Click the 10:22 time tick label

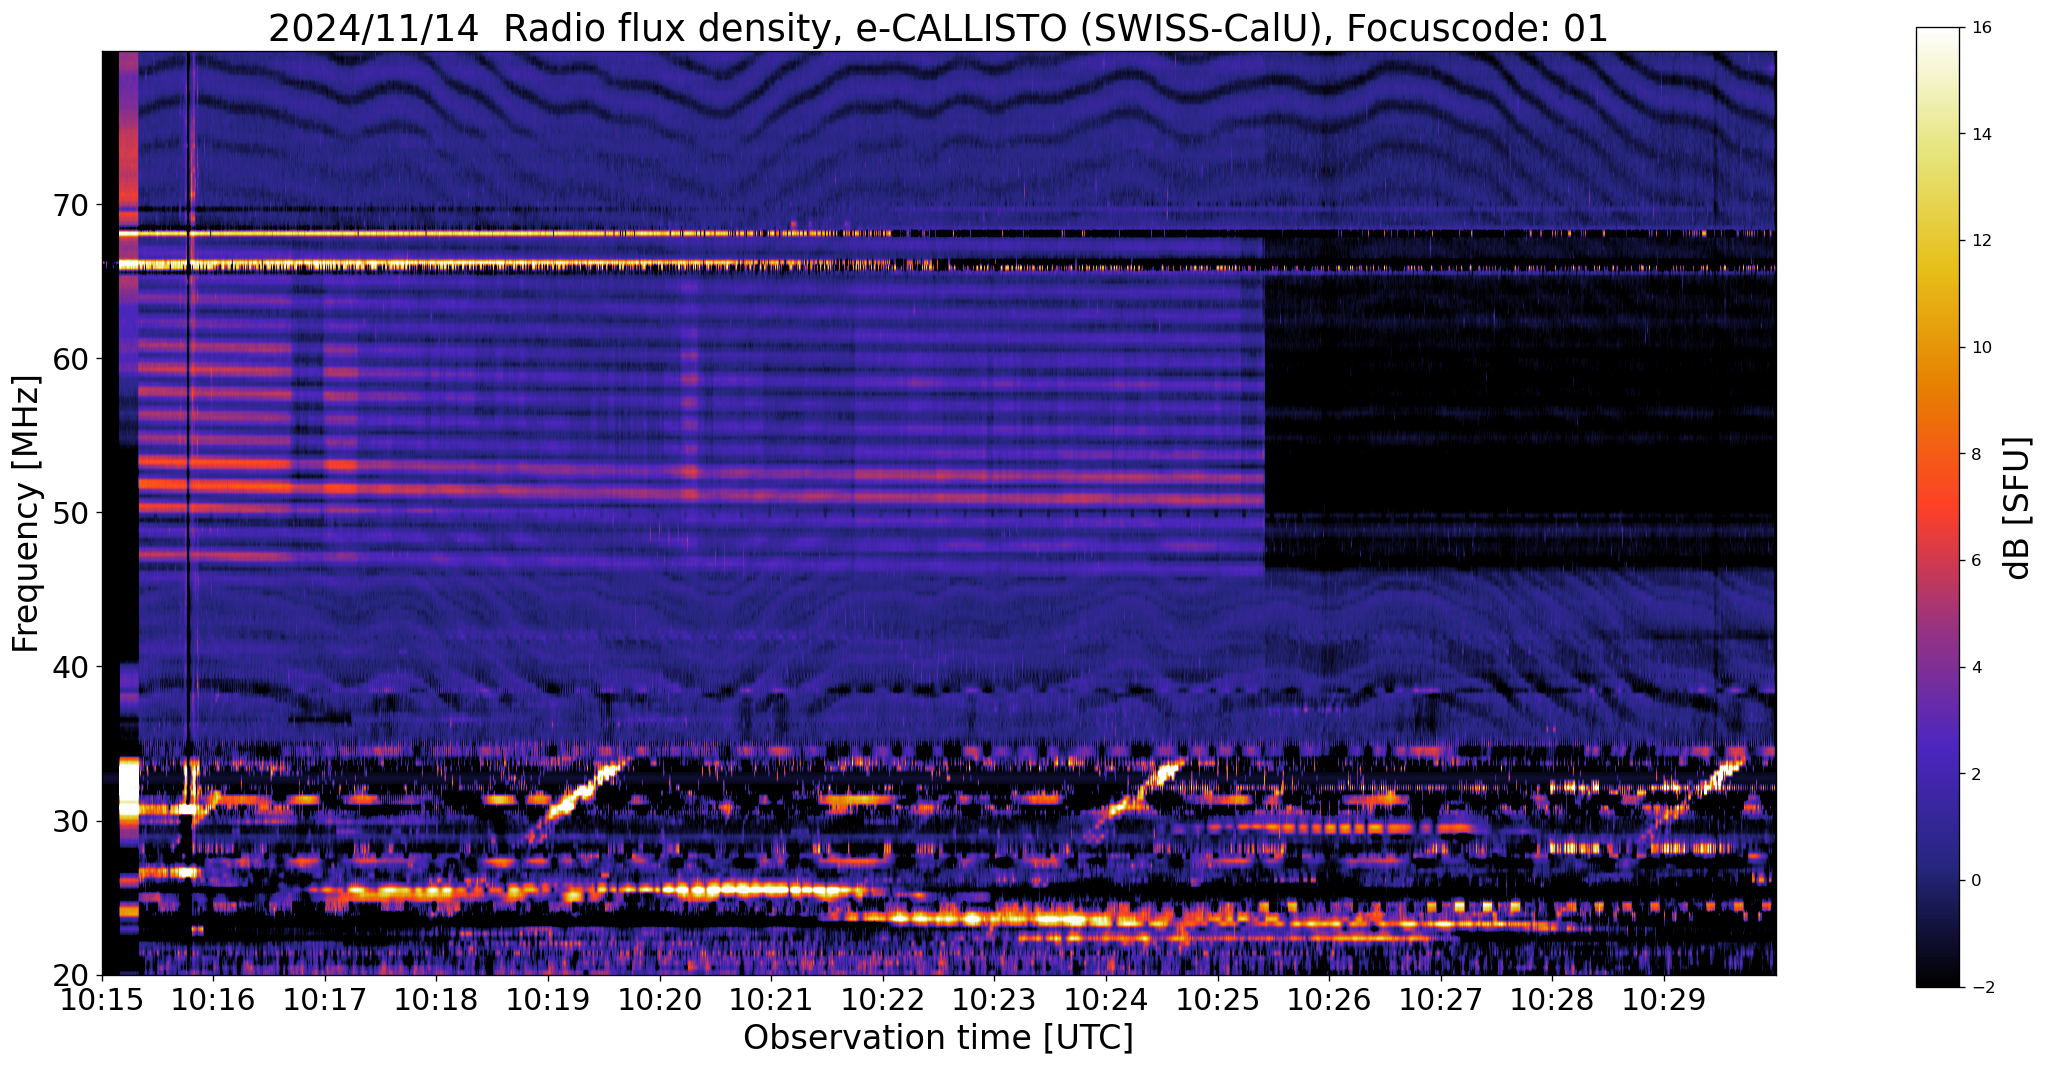883,1001
